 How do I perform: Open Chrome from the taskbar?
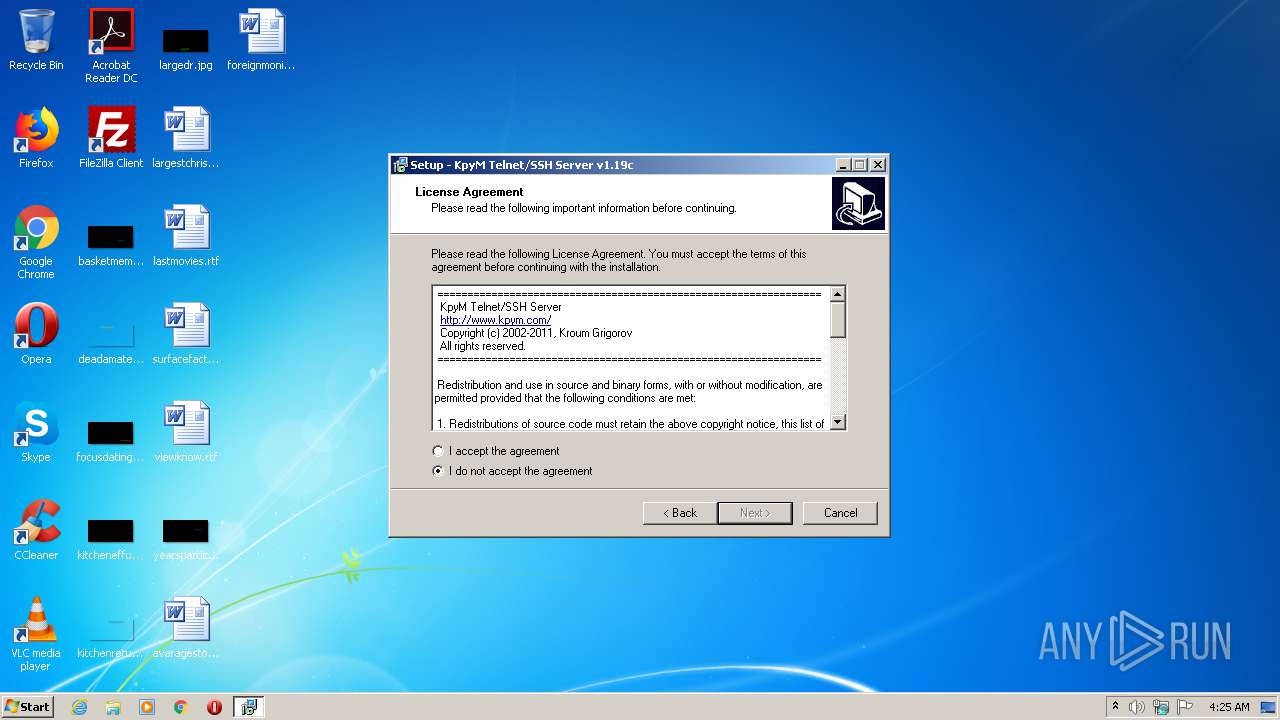(x=181, y=707)
